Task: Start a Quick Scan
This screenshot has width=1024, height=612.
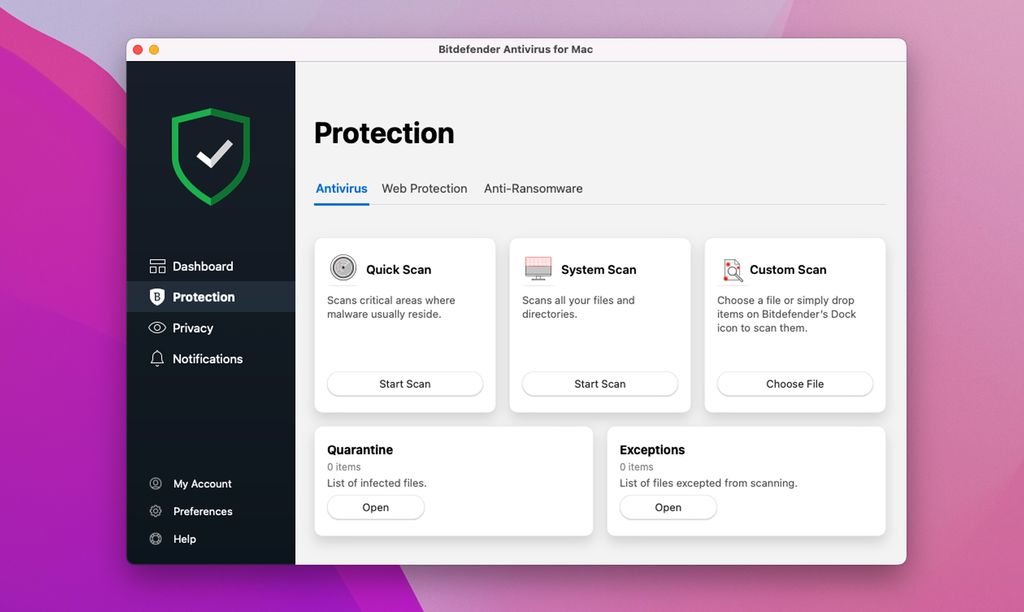Action: [405, 384]
